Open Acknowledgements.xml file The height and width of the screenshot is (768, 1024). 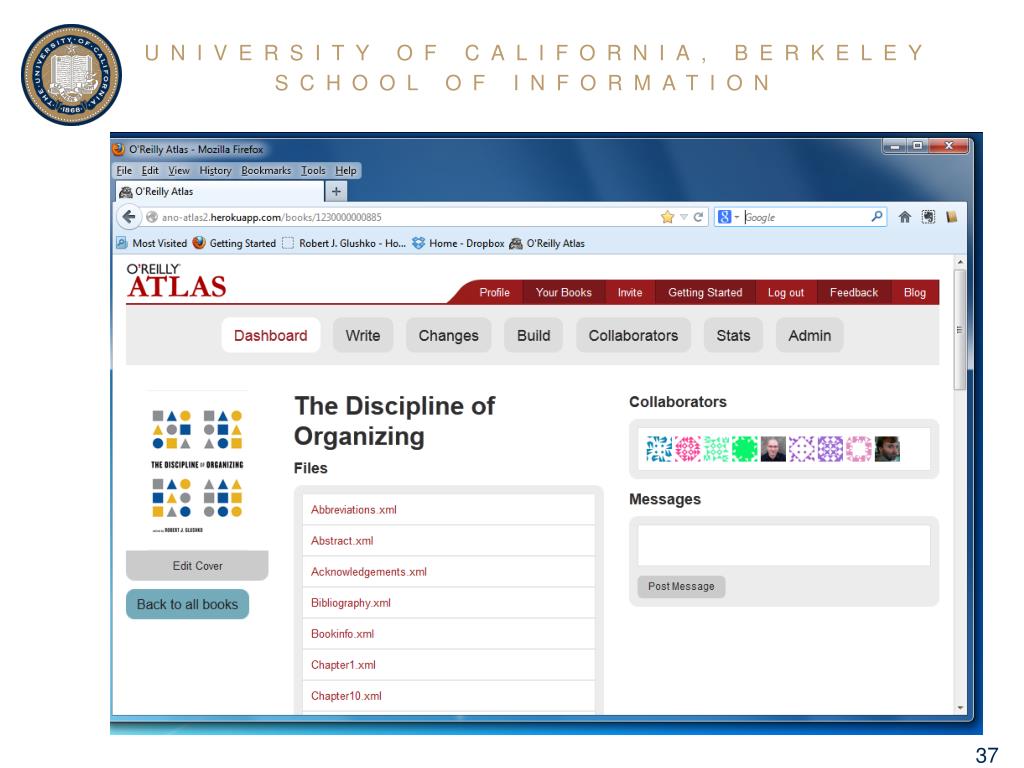point(369,571)
